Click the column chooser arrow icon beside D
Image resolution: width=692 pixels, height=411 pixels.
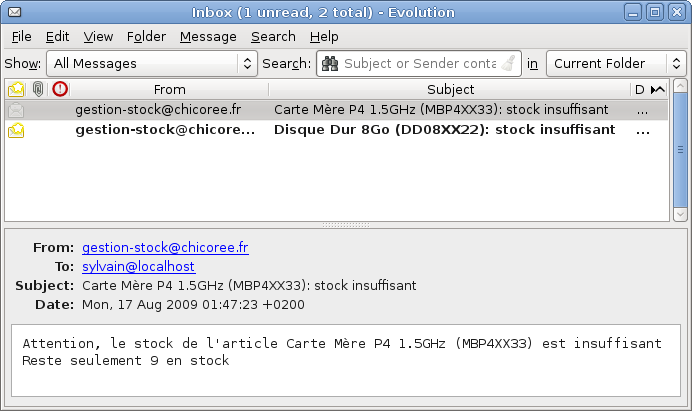(658, 90)
